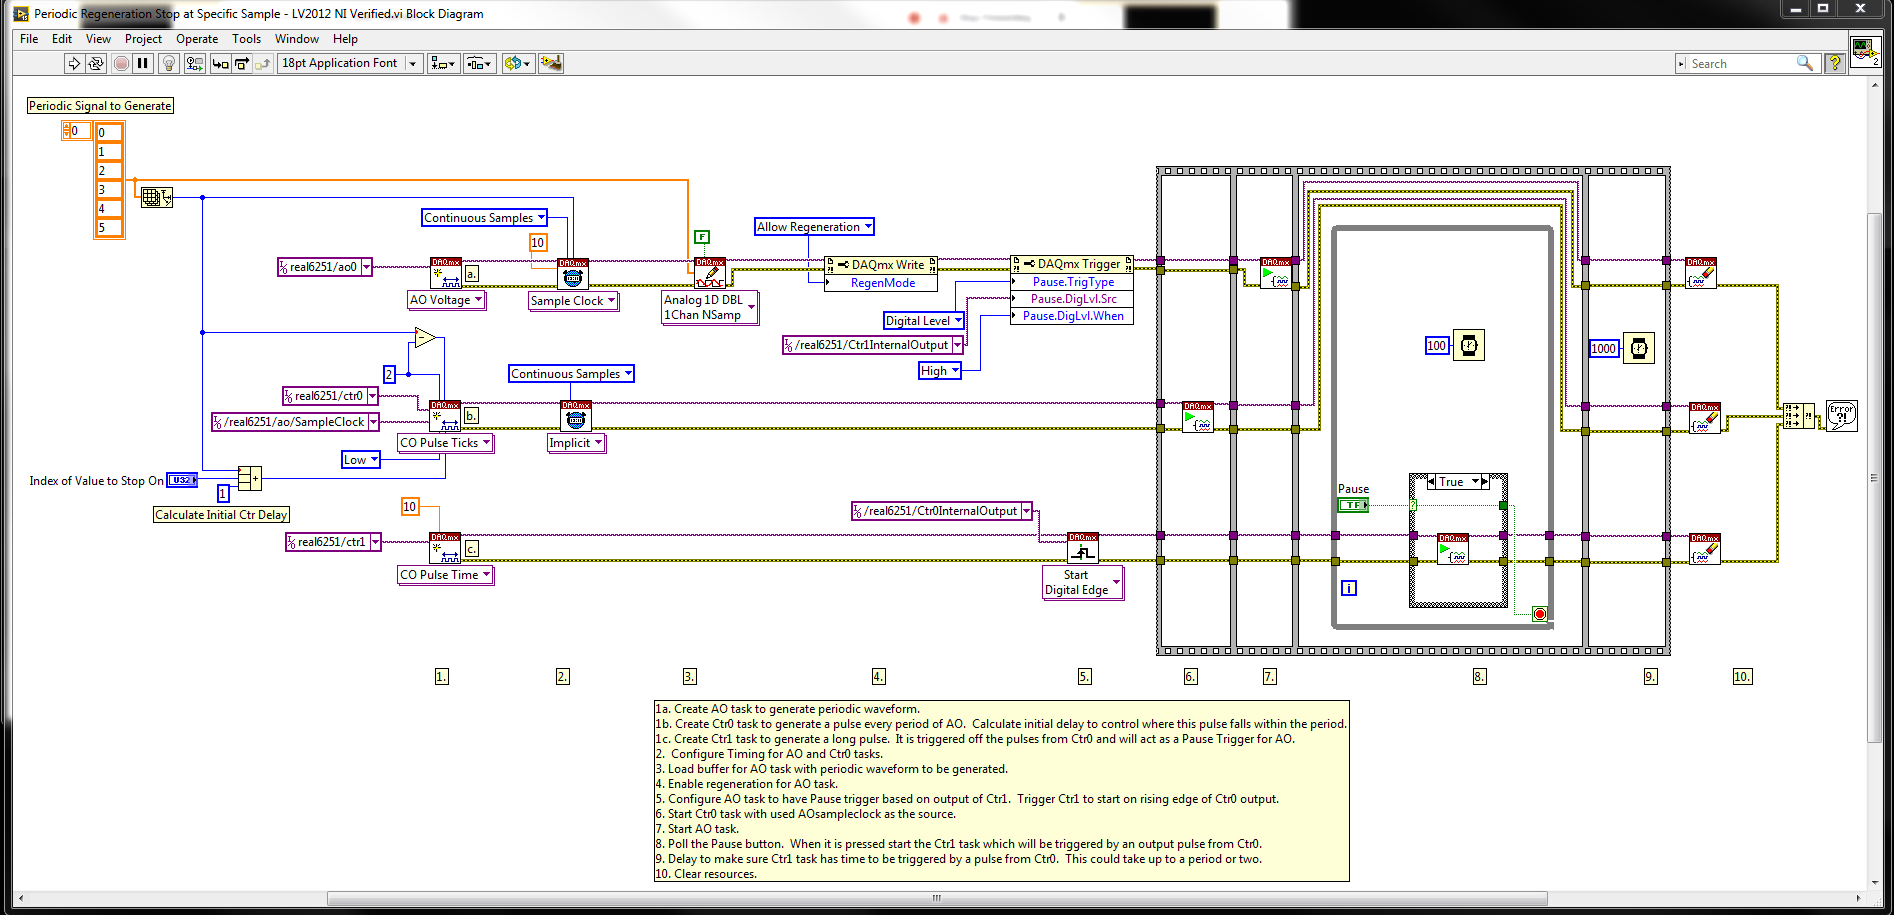This screenshot has height=915, width=1894.
Task: Select the Merge Errors node
Action: point(1798,416)
